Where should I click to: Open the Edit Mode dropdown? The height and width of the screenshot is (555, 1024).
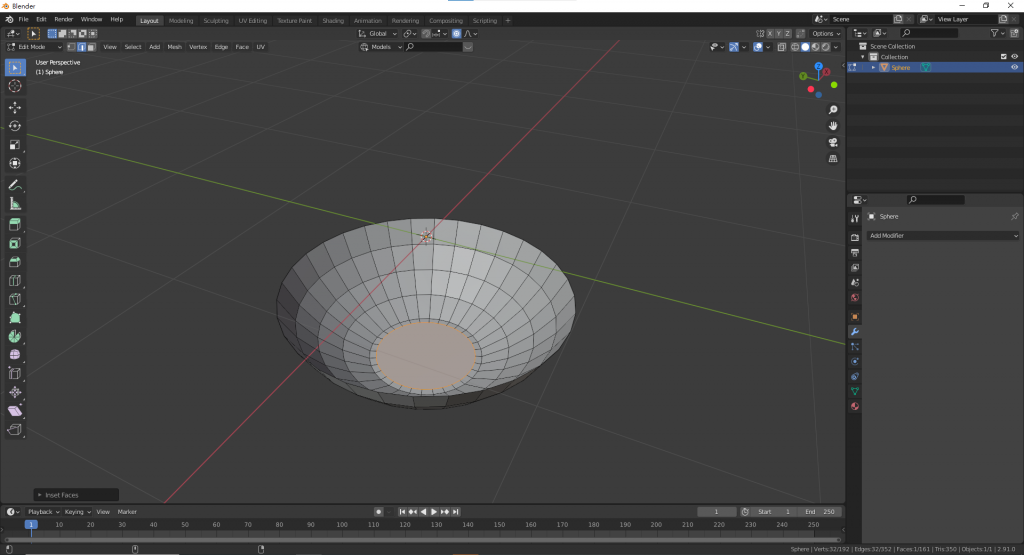(35, 47)
